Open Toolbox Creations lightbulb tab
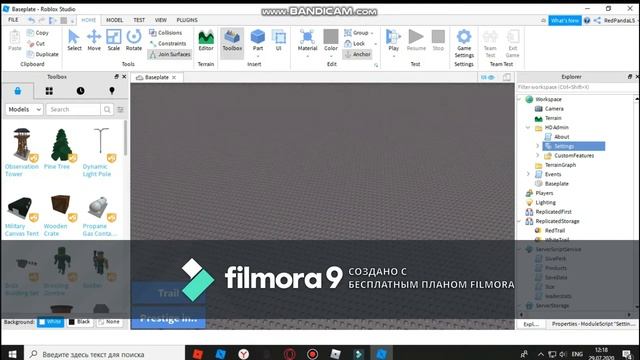Screen dimensions: 640x360 112,91
